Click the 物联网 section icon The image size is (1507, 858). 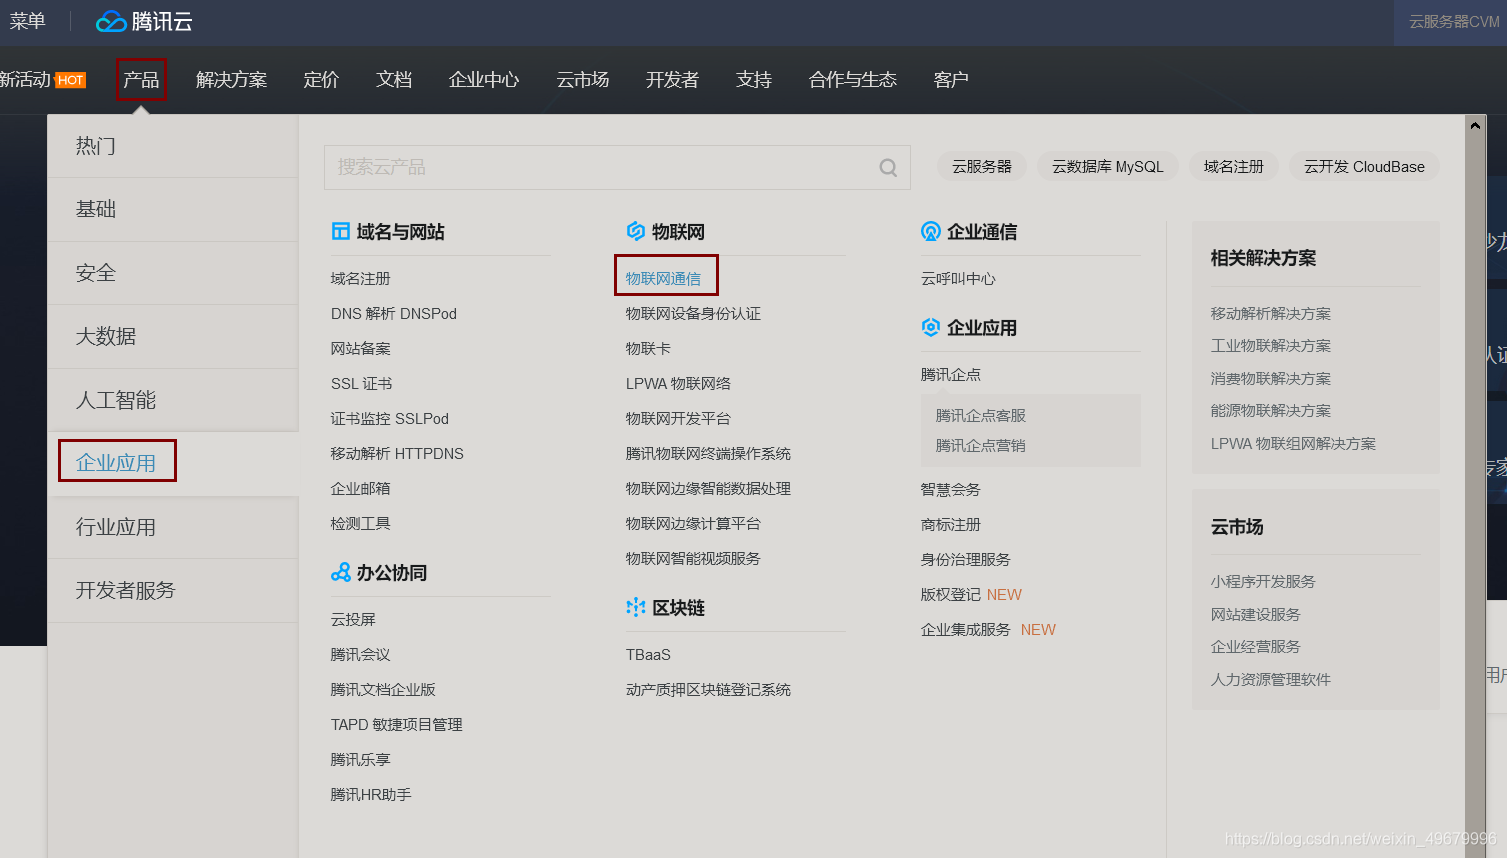point(635,231)
